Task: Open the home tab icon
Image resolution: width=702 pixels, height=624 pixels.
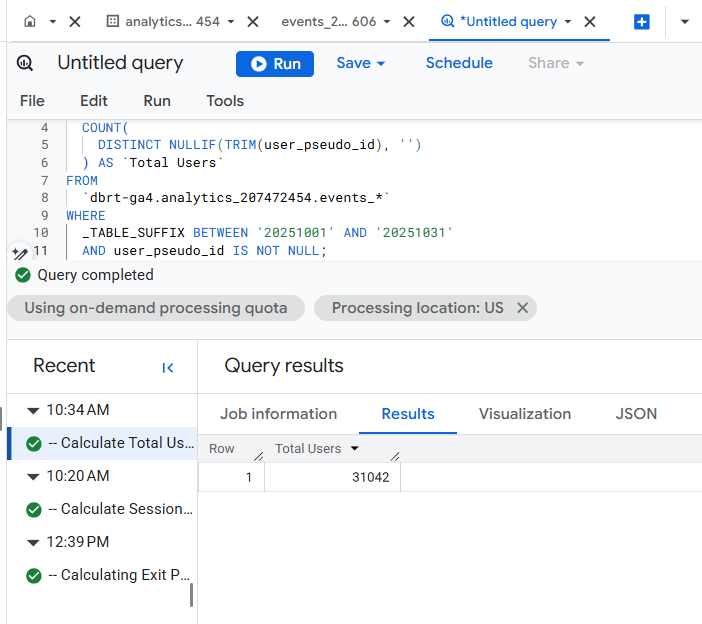Action: 30,21
